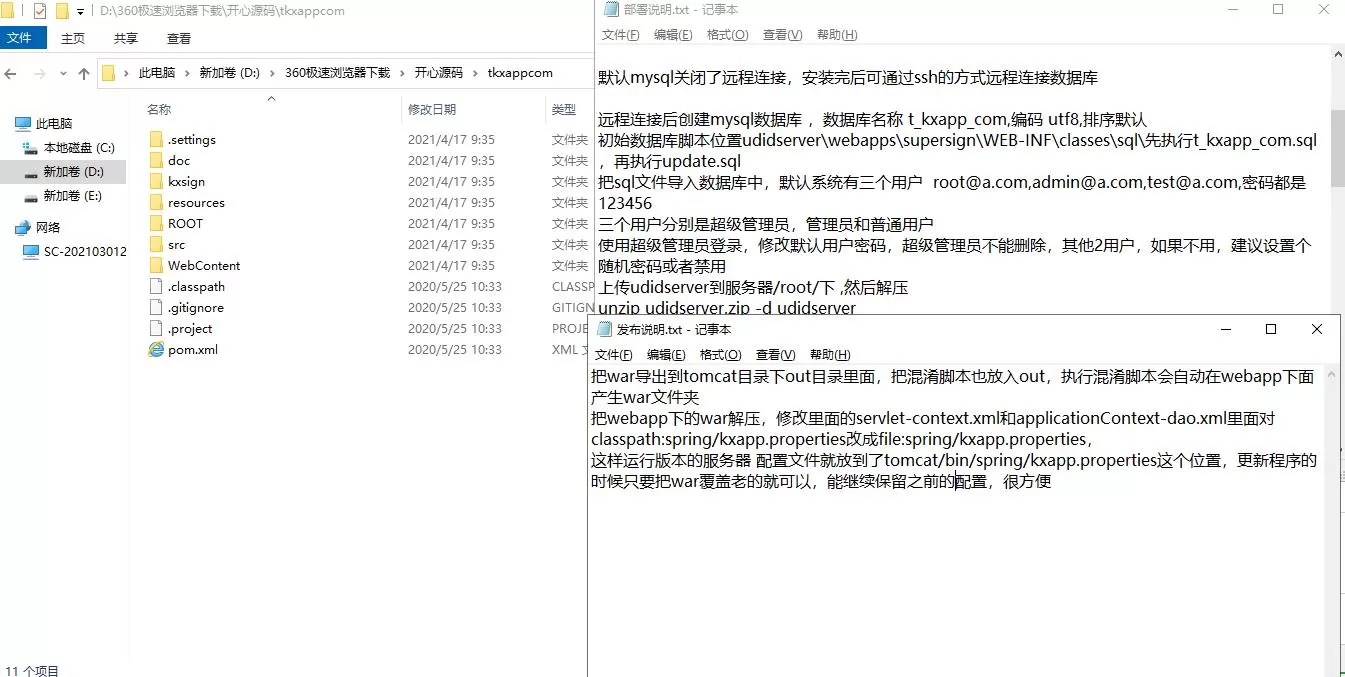
Task: Open the Customize Quick Access Toolbar dropdown
Action: click(x=80, y=12)
